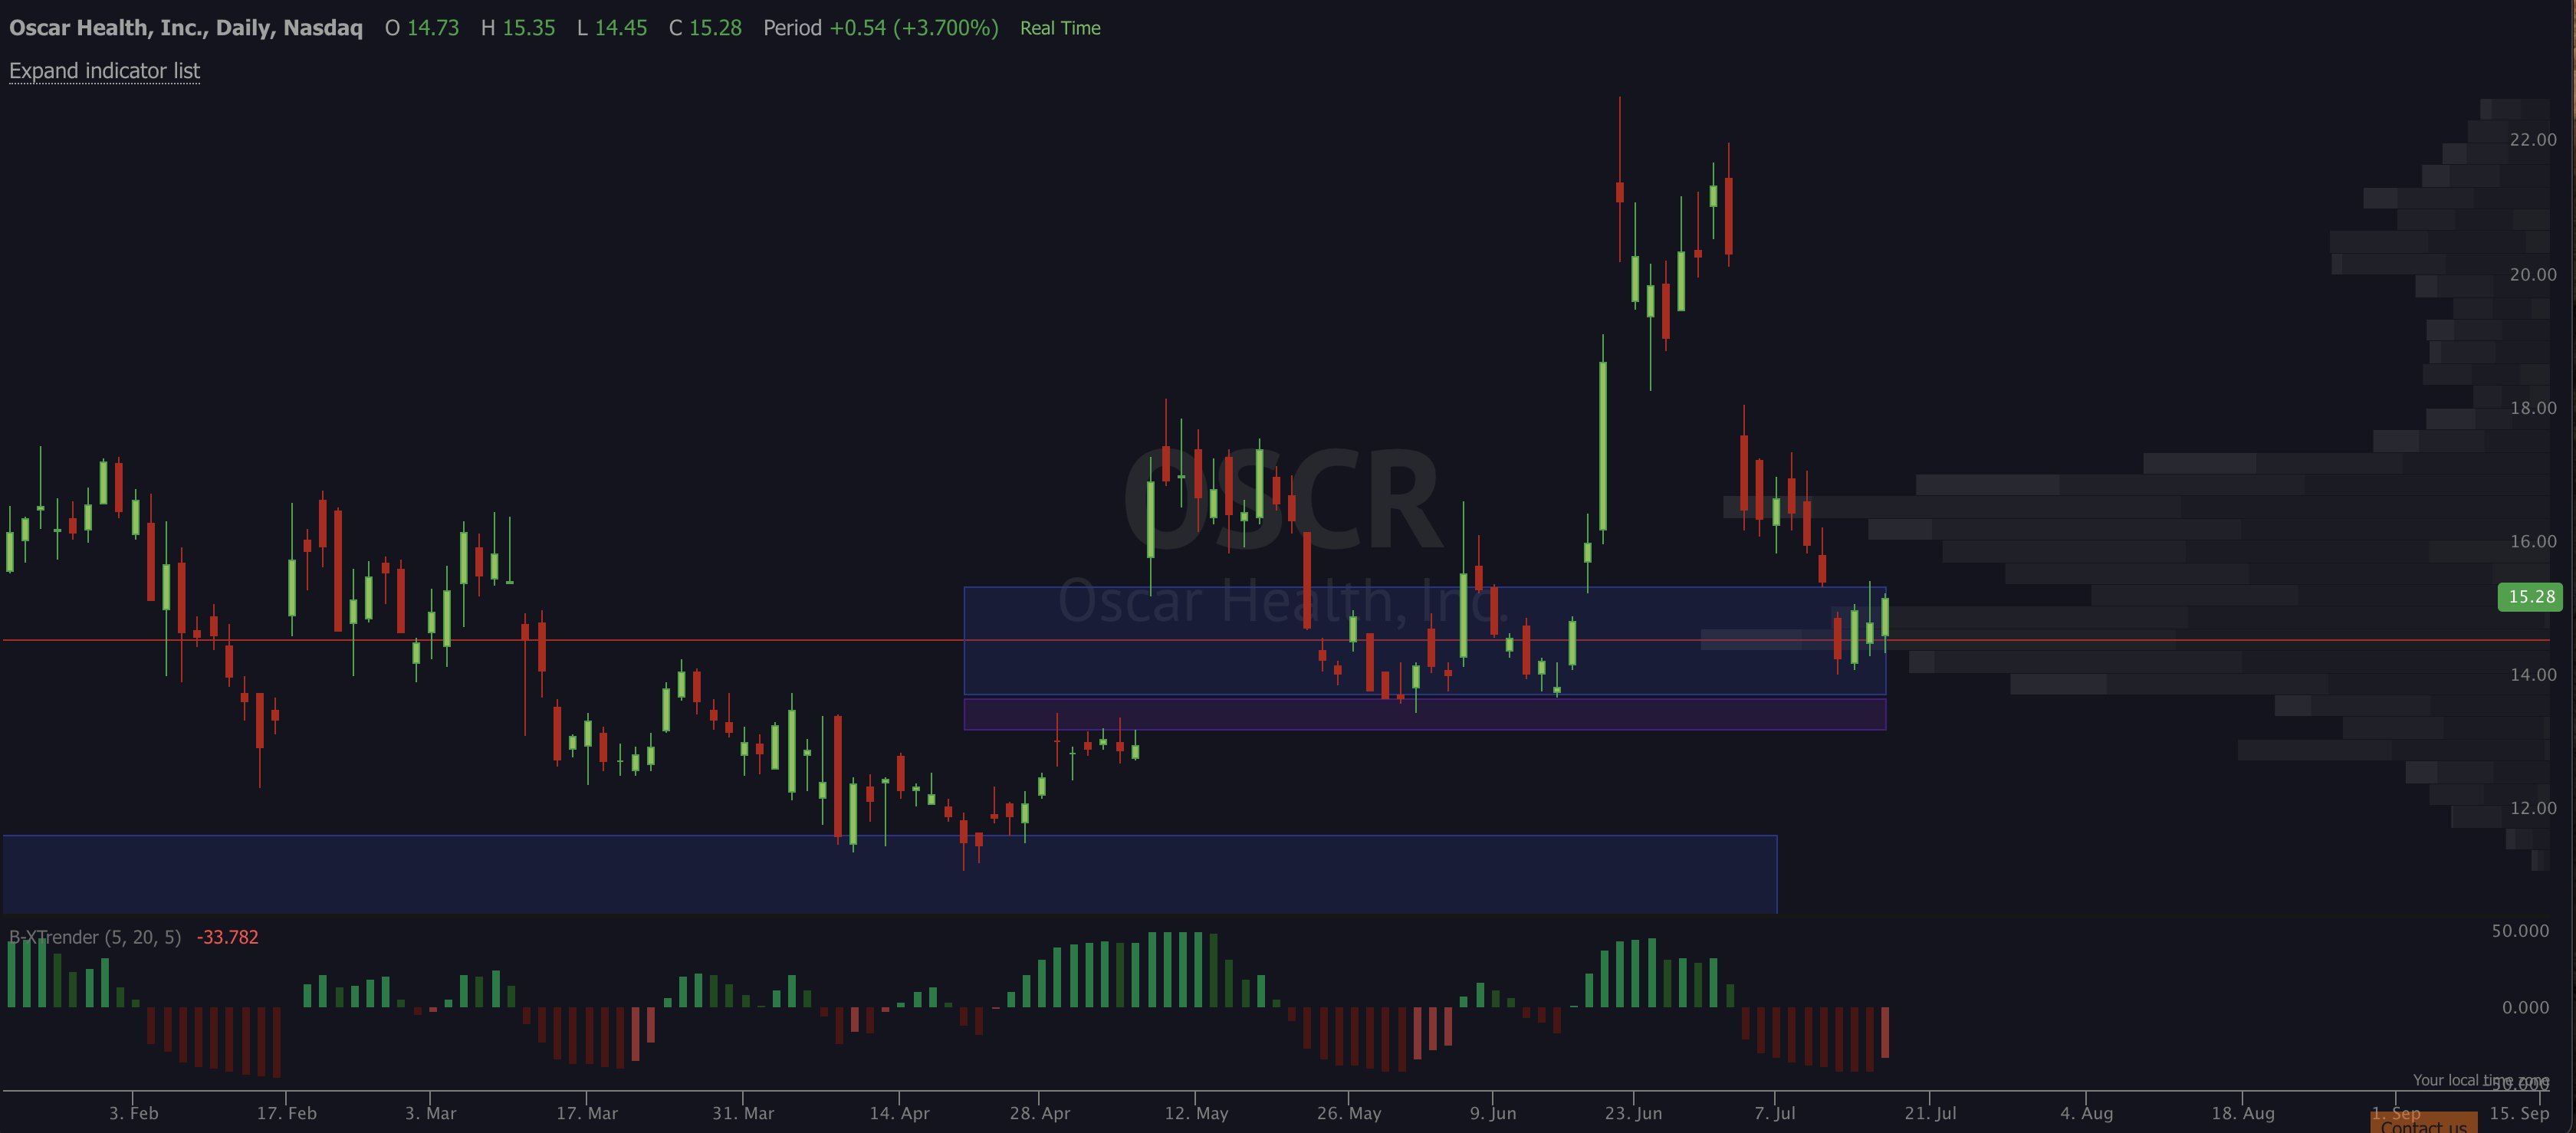Click the 50.000 indicator scale label
The image size is (2576, 1133).
2519,931
